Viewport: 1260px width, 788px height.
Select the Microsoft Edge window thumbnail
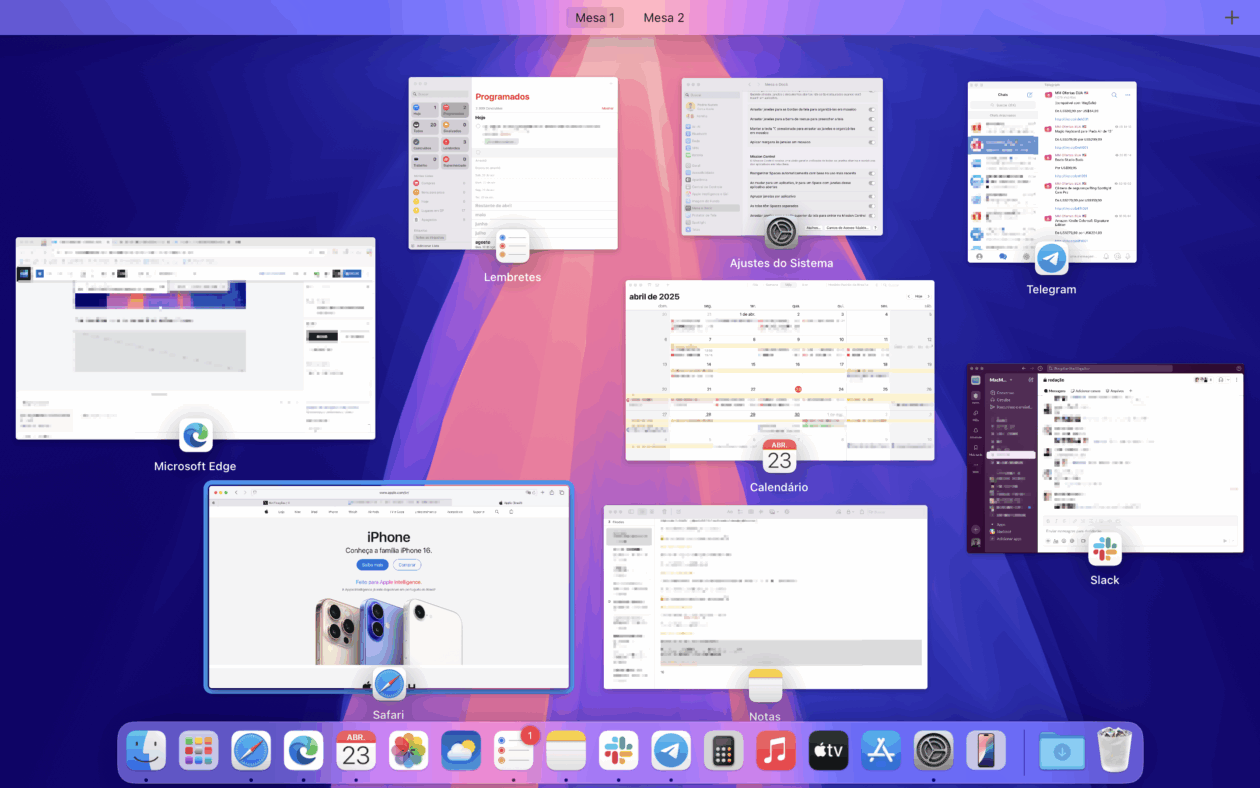pos(195,338)
